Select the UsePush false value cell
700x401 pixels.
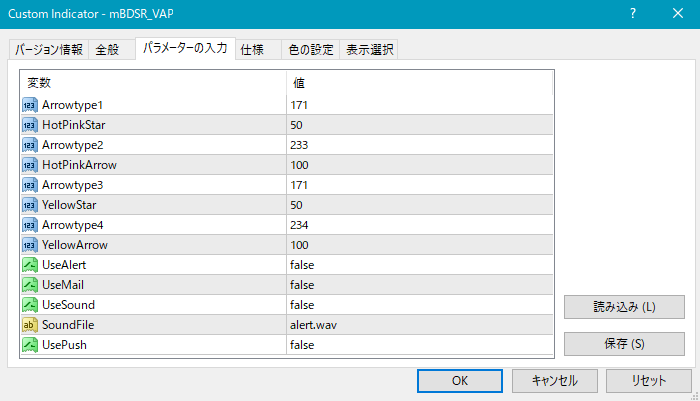pyautogui.click(x=418, y=345)
